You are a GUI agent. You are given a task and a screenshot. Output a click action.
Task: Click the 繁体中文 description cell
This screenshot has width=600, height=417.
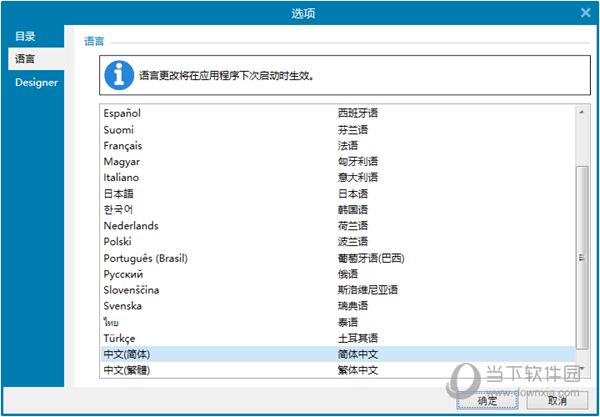pyautogui.click(x=358, y=370)
